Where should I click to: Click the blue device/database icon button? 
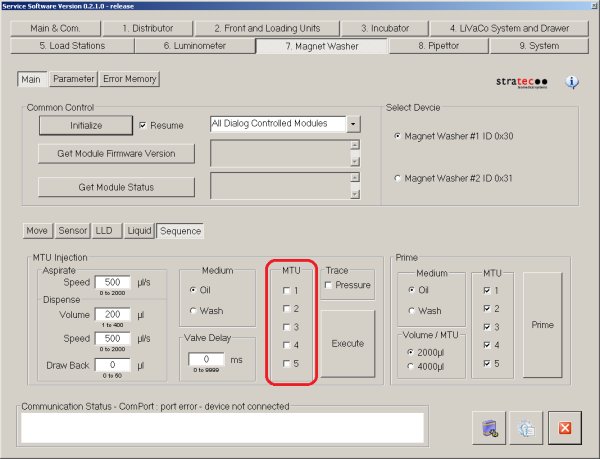489,428
